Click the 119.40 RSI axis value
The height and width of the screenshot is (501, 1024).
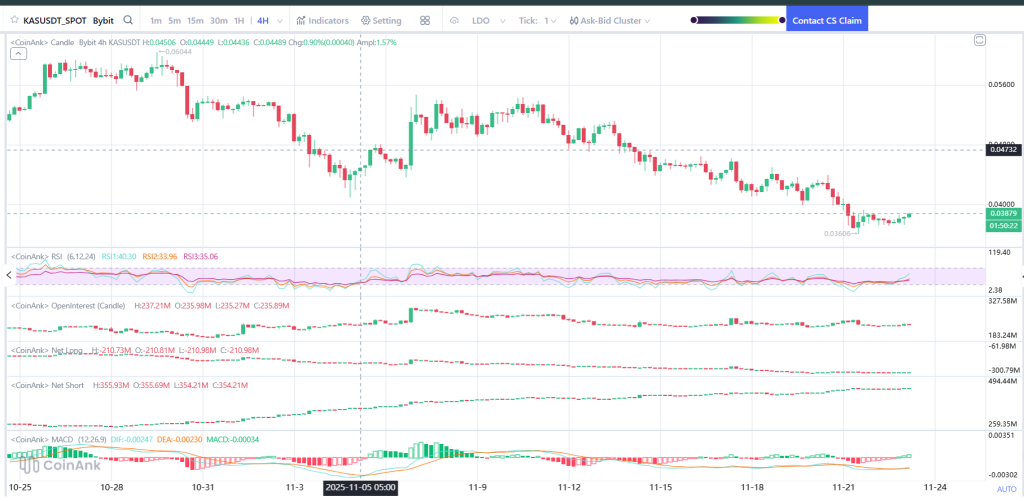pos(1000,252)
